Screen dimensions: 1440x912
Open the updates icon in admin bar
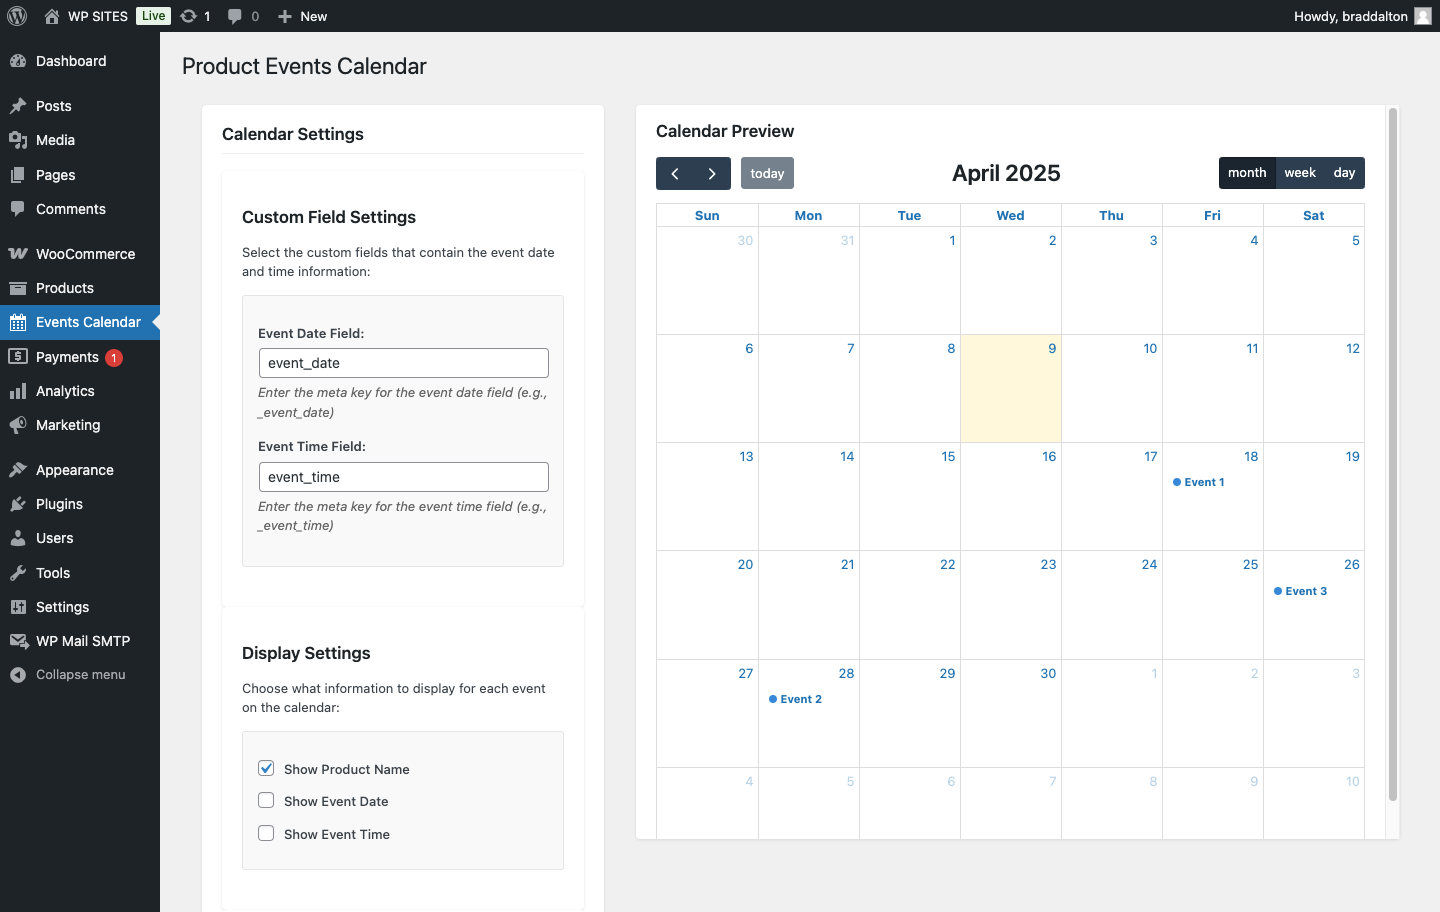pos(189,16)
